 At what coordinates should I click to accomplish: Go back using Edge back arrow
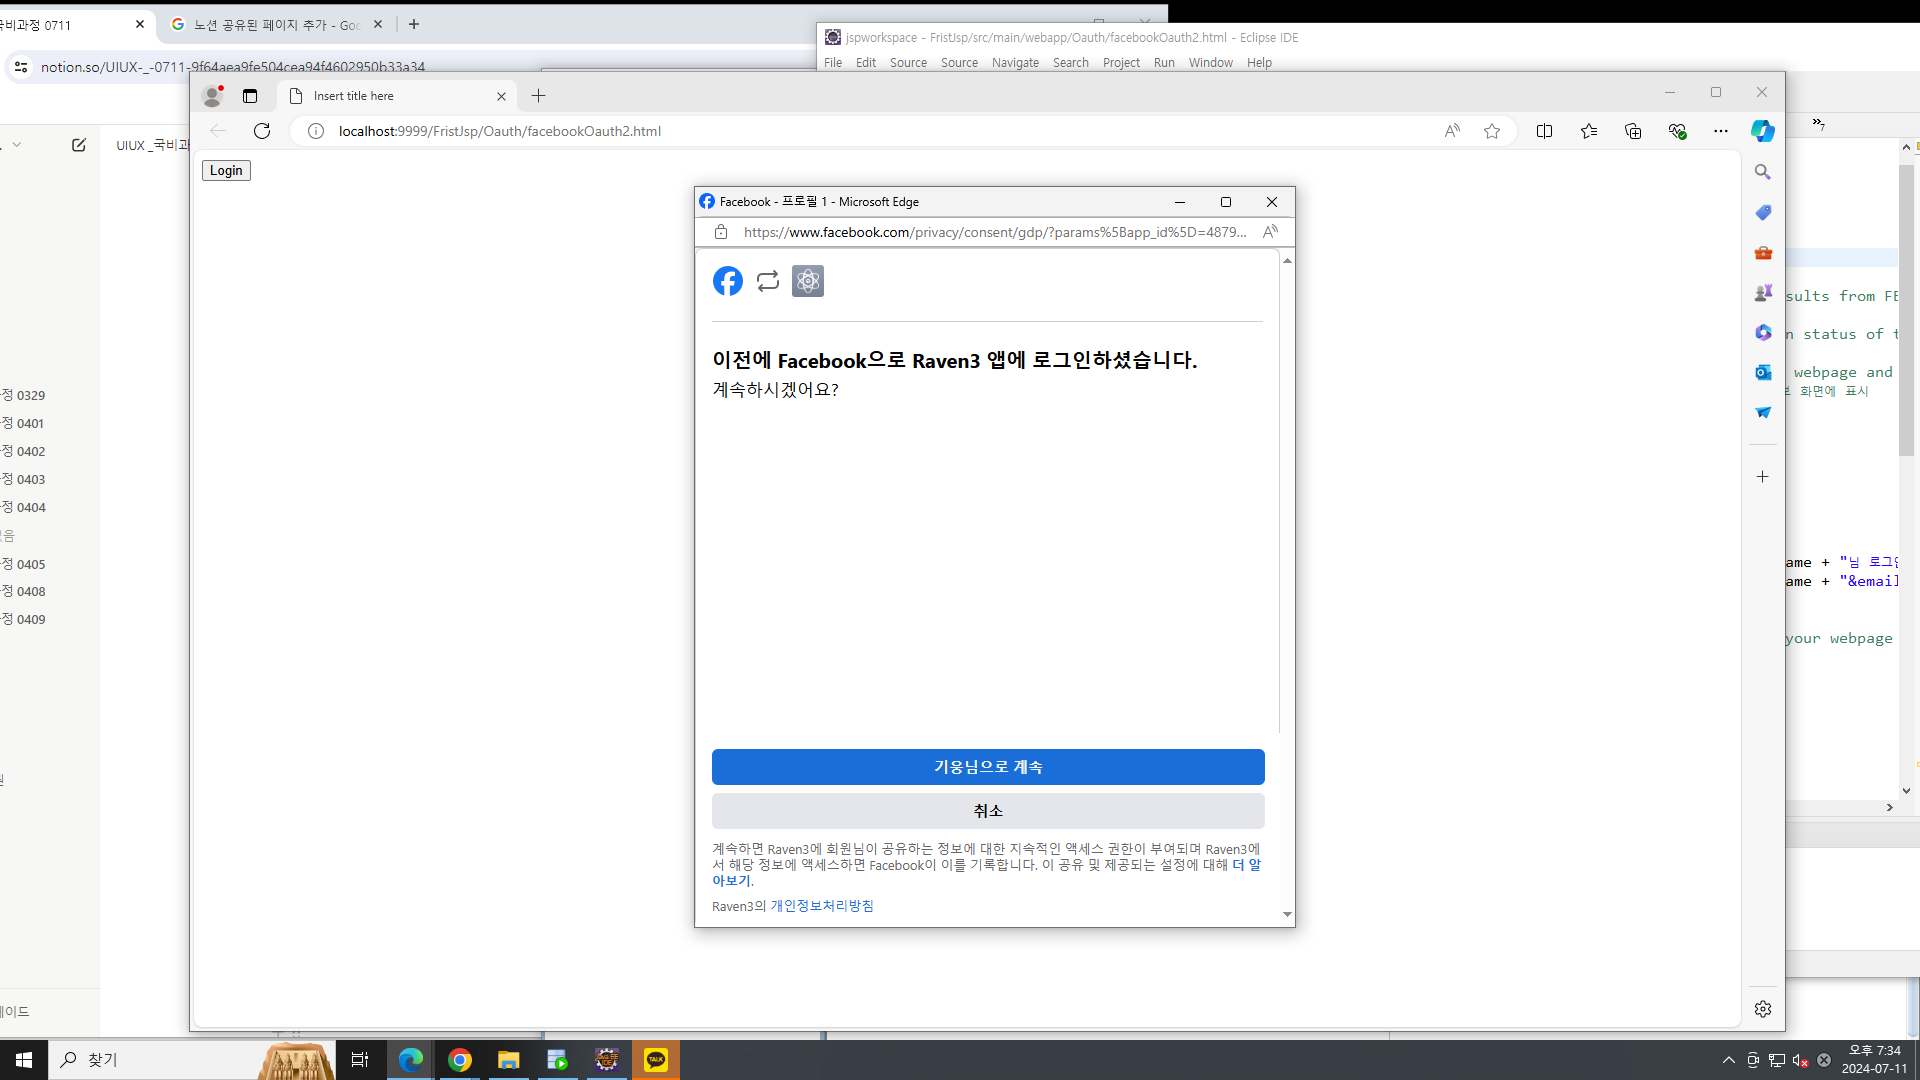click(x=218, y=131)
